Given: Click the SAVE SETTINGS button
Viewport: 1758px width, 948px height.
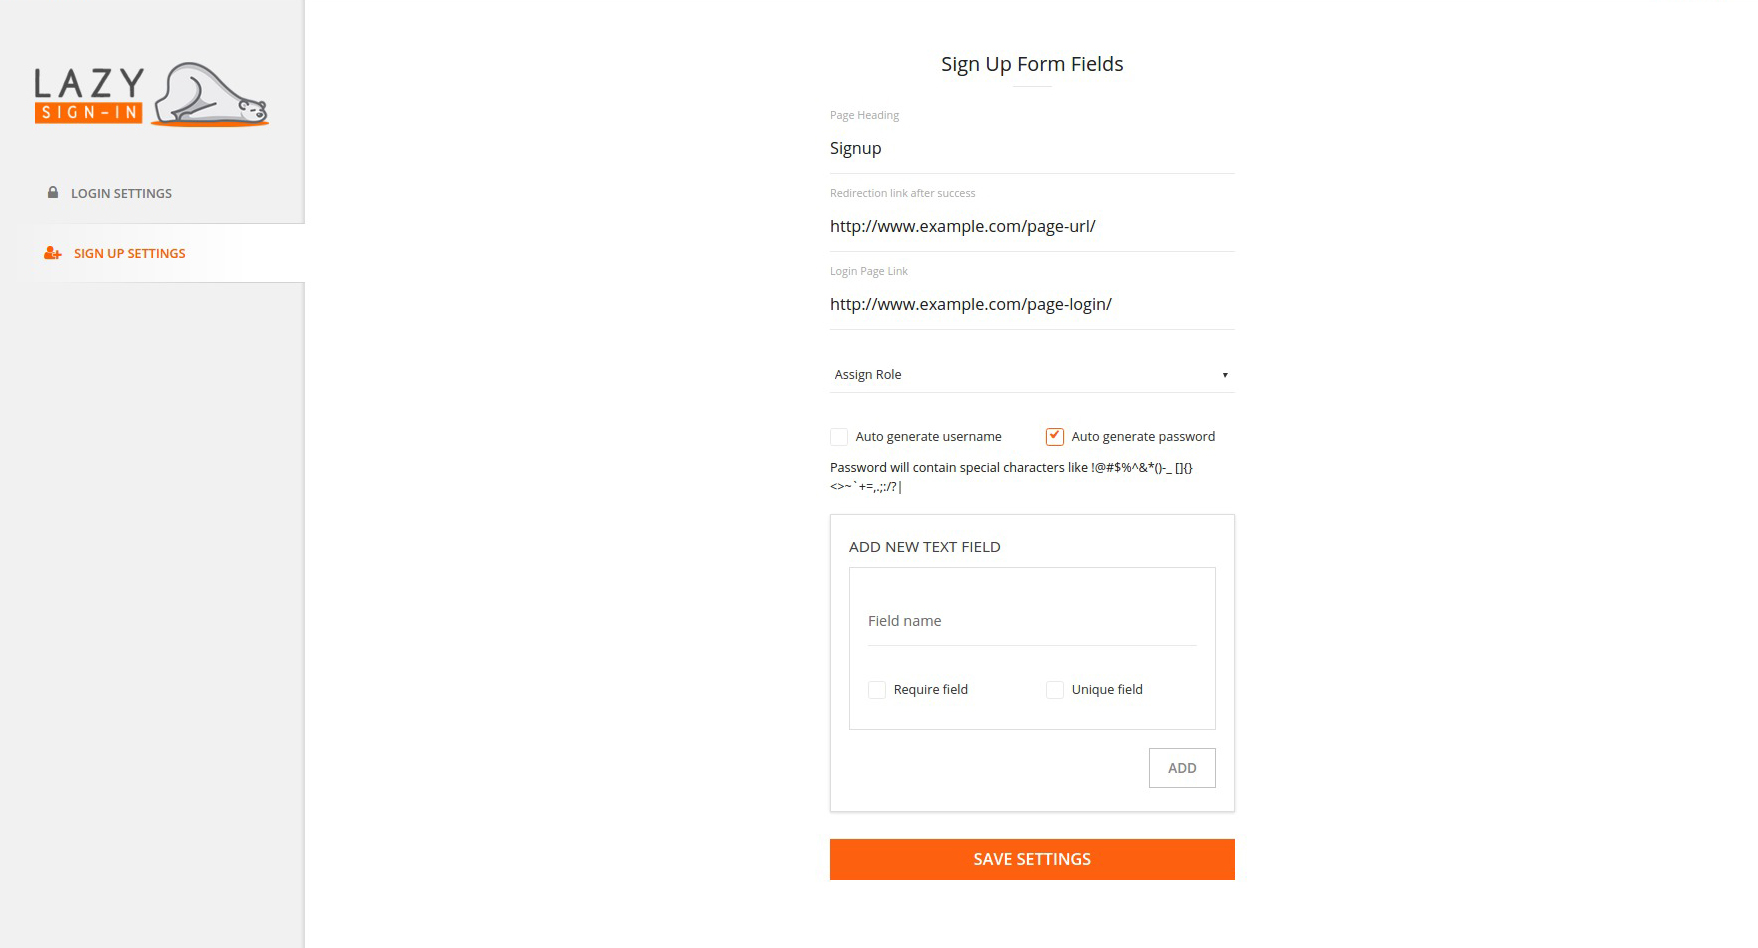Looking at the screenshot, I should pyautogui.click(x=1031, y=858).
